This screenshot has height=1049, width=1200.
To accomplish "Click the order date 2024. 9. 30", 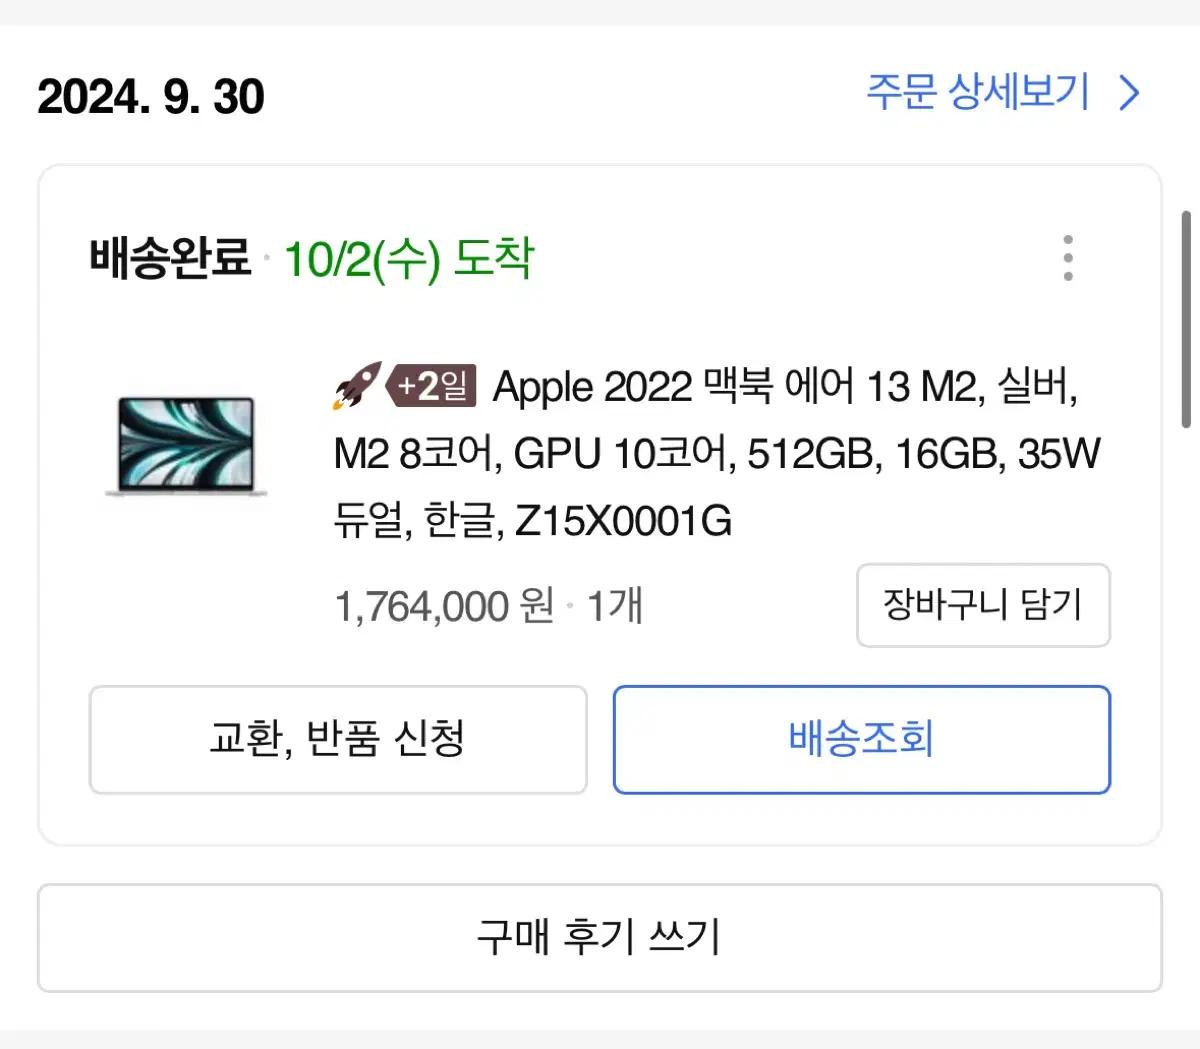I will pos(151,97).
